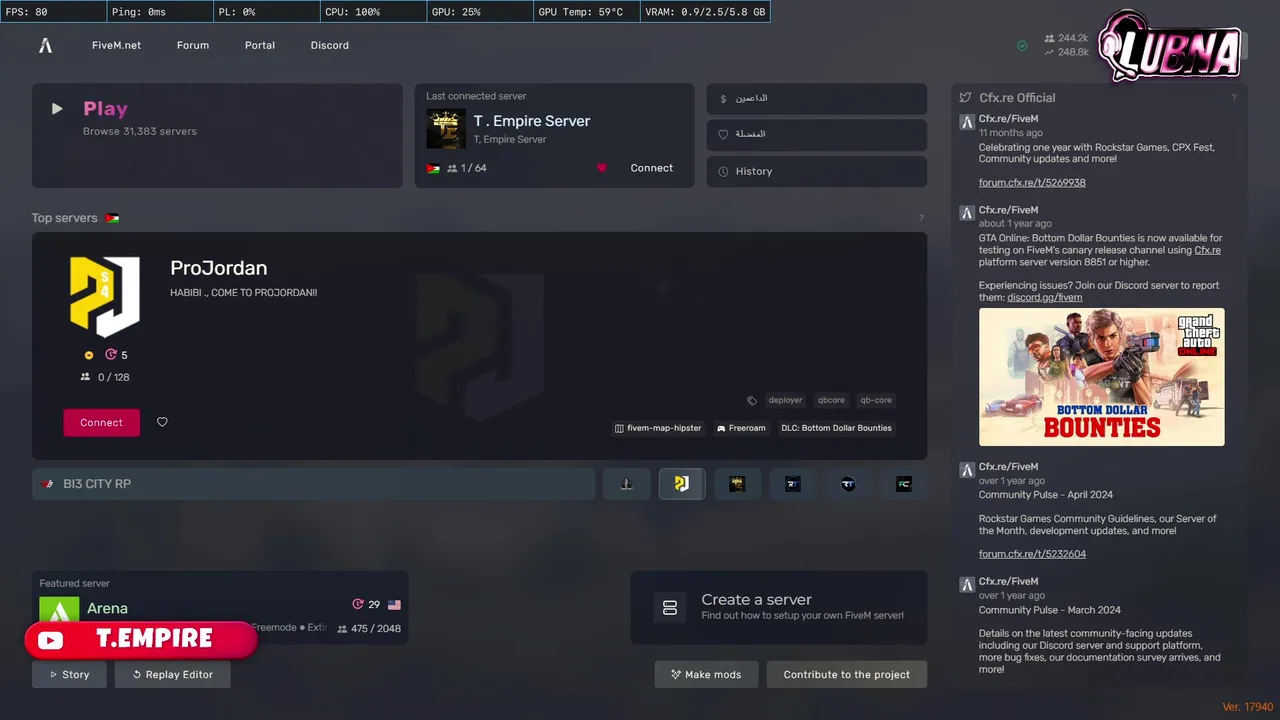Open link forum.cfx.re/t/5269938
This screenshot has width=1280, height=720.
point(1032,183)
